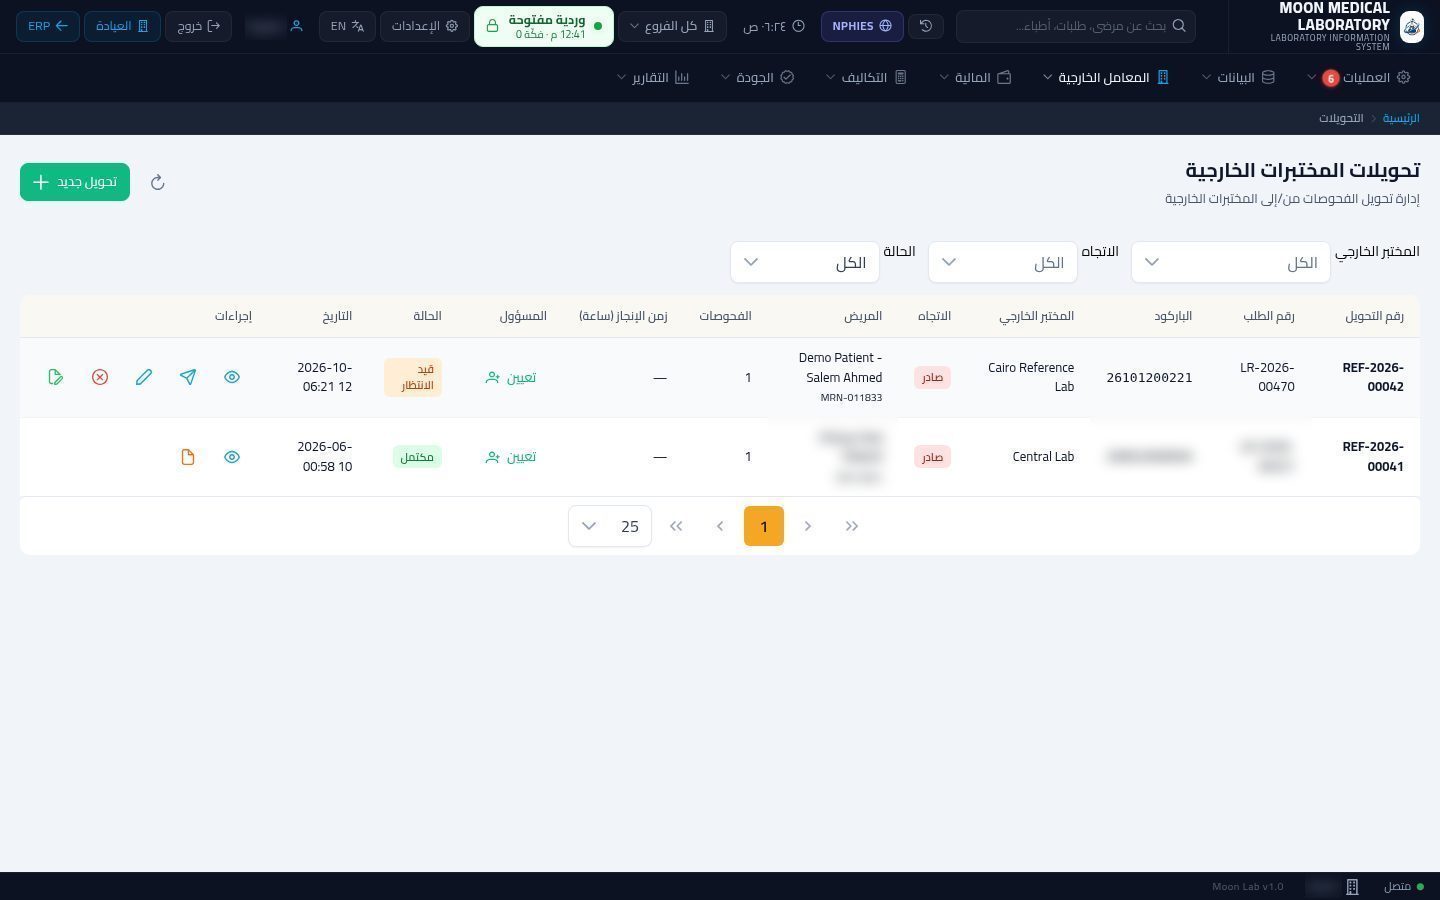This screenshot has height=900, width=1440.
Task: Focus the patient search field
Action: pyautogui.click(x=1076, y=26)
